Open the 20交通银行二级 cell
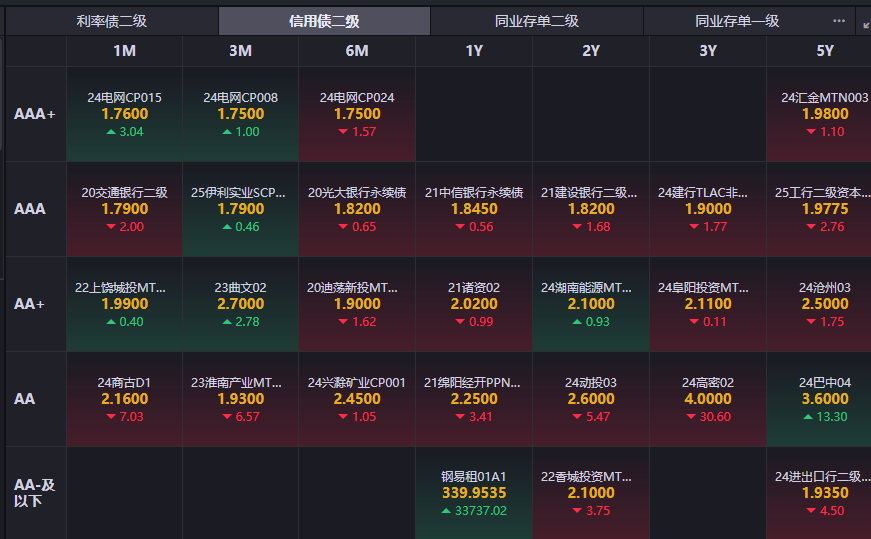The image size is (871, 539). 124,209
